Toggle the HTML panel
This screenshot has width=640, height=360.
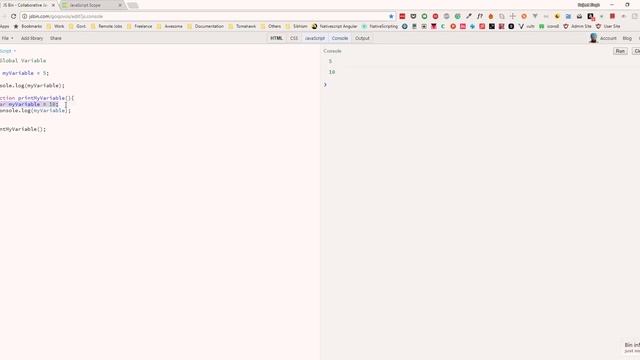[x=276, y=38]
